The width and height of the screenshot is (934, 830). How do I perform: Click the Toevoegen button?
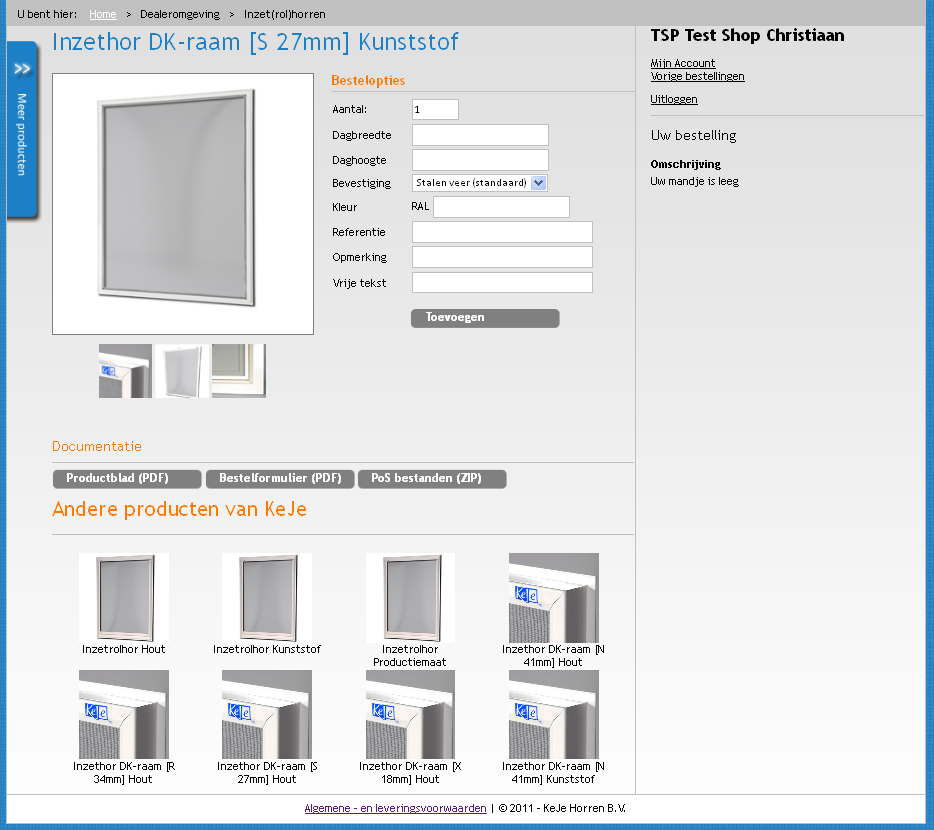coord(485,318)
